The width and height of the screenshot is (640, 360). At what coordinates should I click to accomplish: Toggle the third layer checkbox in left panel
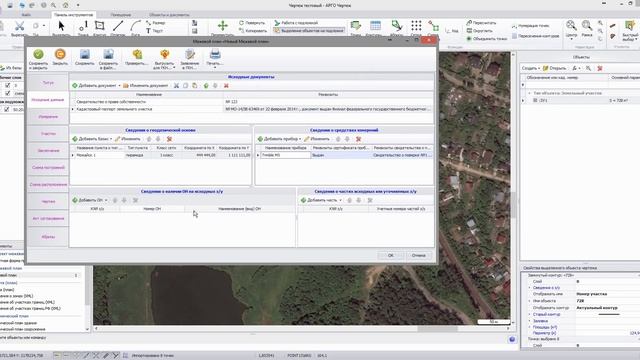coord(7,109)
